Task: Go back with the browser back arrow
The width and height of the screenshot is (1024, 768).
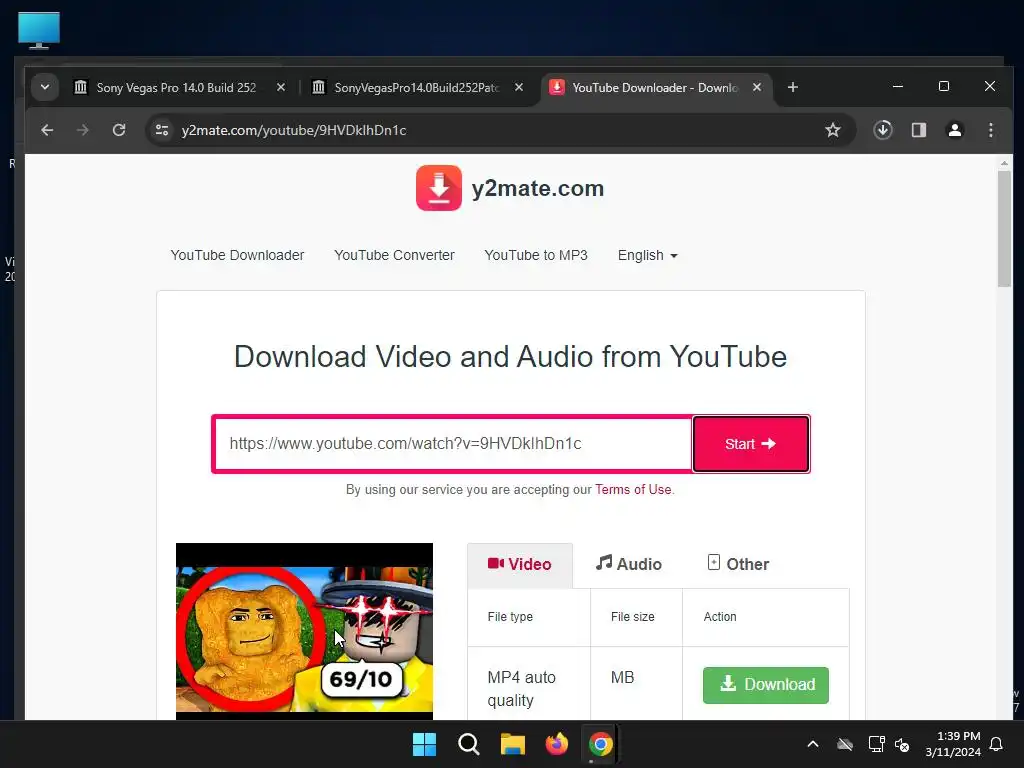Action: click(x=47, y=130)
